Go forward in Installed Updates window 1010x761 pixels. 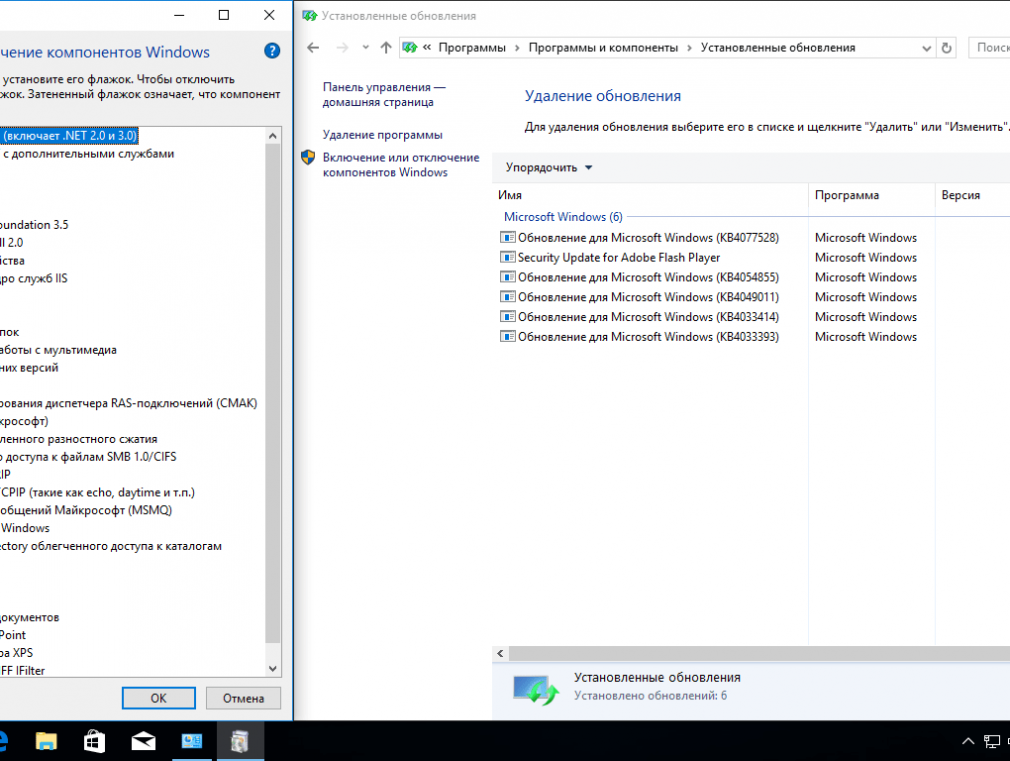[x=342, y=48]
